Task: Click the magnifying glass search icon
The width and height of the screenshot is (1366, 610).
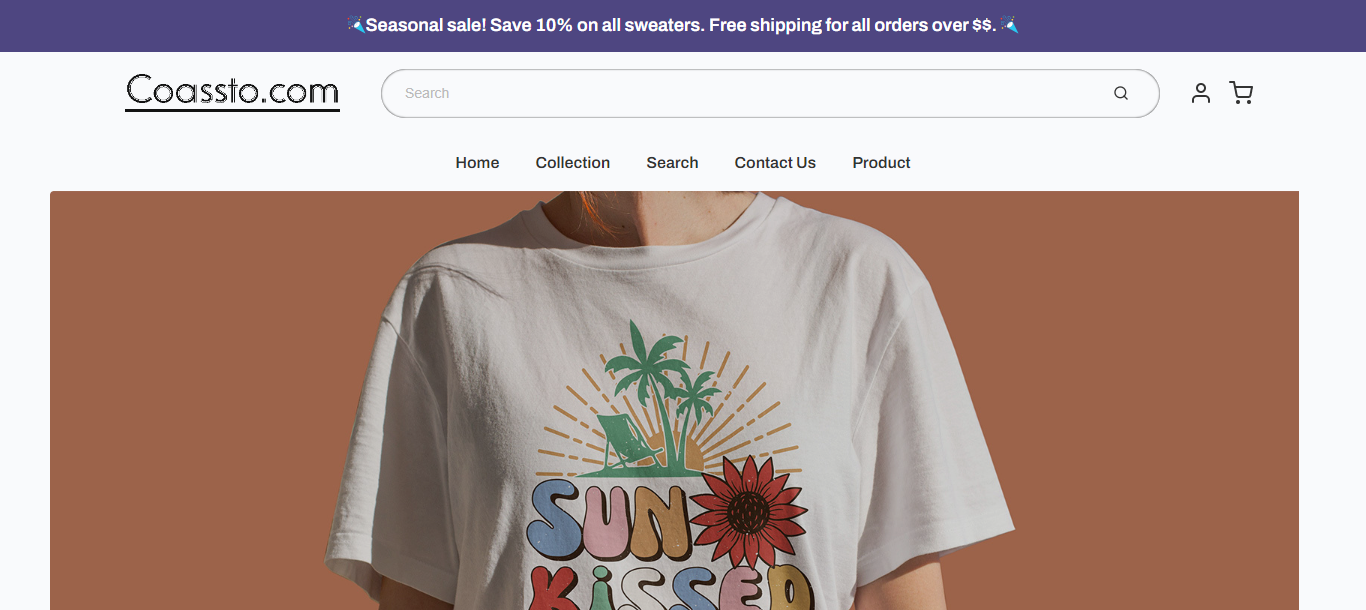Action: tap(1121, 93)
